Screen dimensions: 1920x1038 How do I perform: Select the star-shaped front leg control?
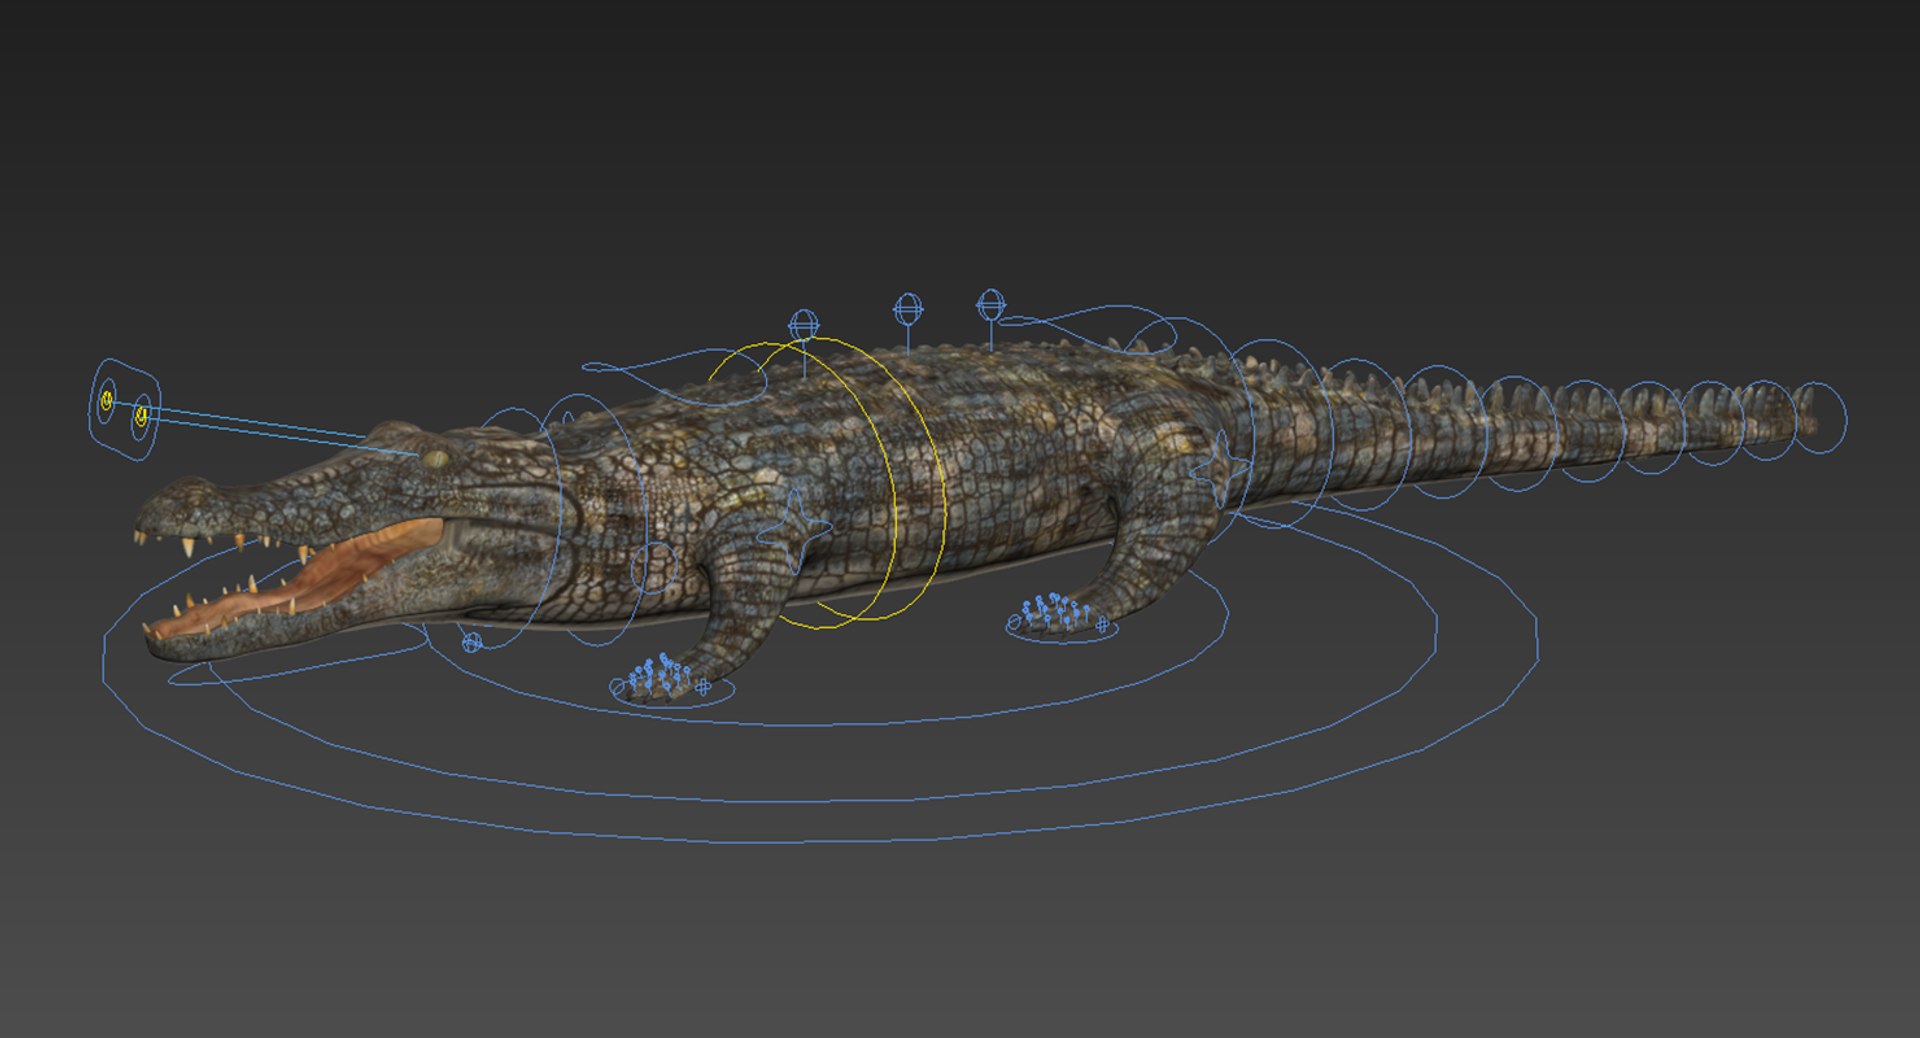pos(795,530)
